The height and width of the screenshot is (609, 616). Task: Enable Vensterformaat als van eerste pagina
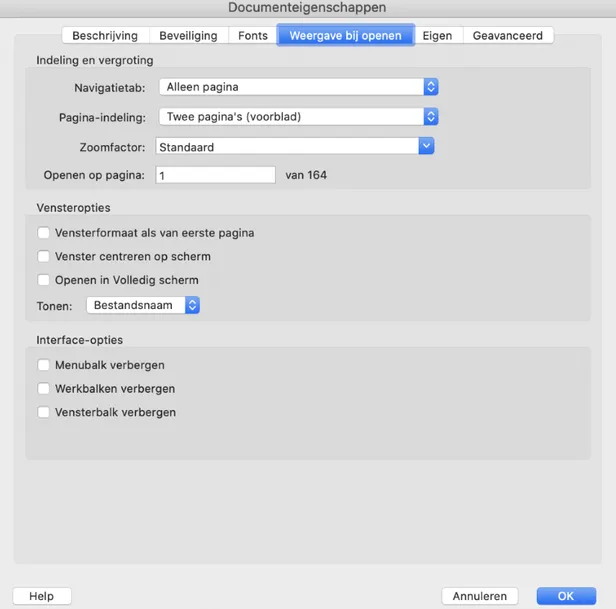click(44, 233)
